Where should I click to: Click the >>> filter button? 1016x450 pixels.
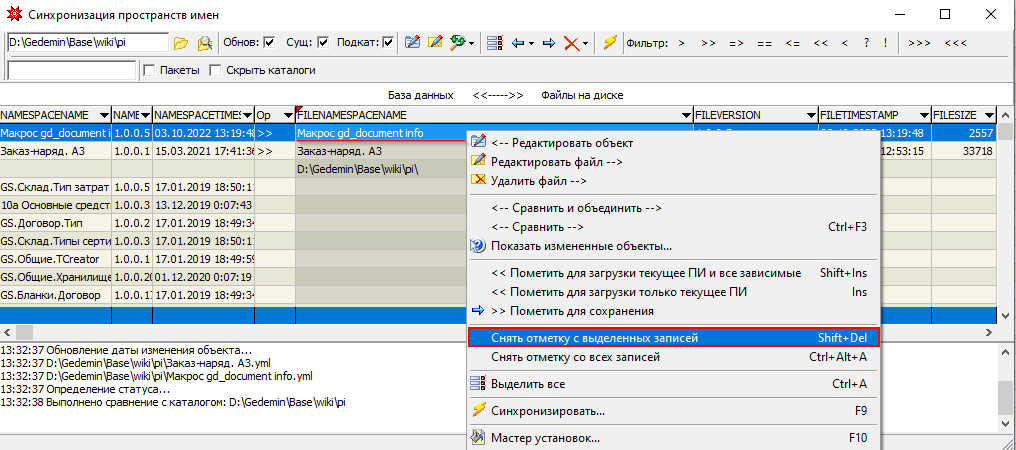(x=920, y=43)
